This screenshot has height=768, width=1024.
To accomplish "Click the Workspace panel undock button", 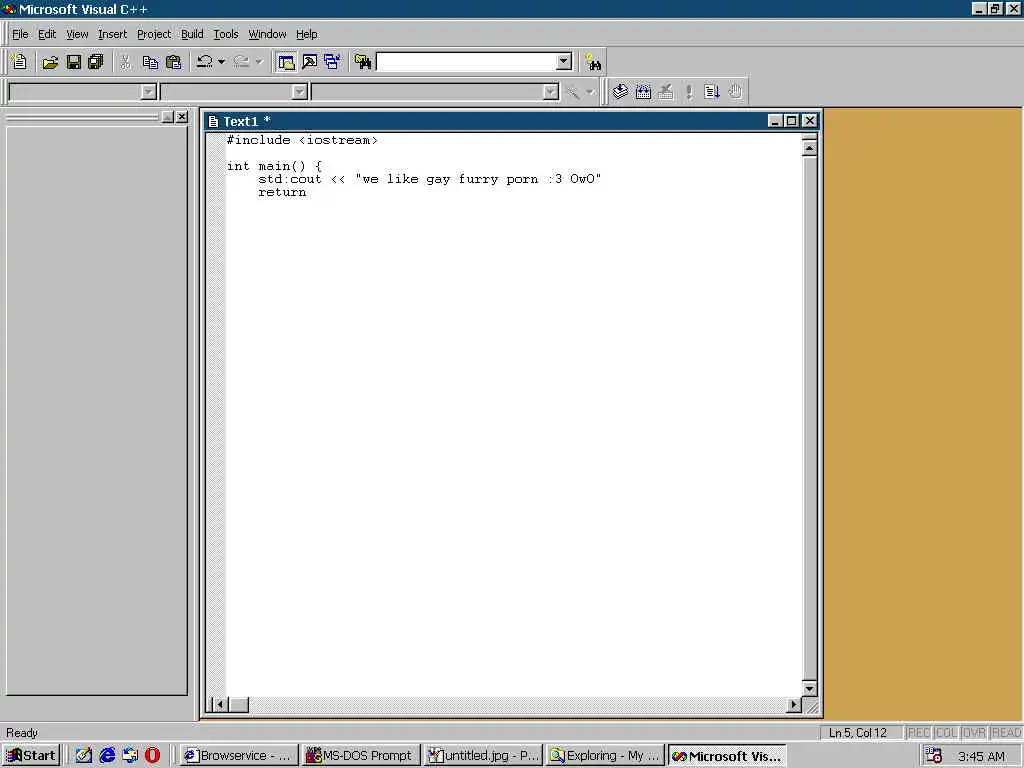I will coord(168,117).
